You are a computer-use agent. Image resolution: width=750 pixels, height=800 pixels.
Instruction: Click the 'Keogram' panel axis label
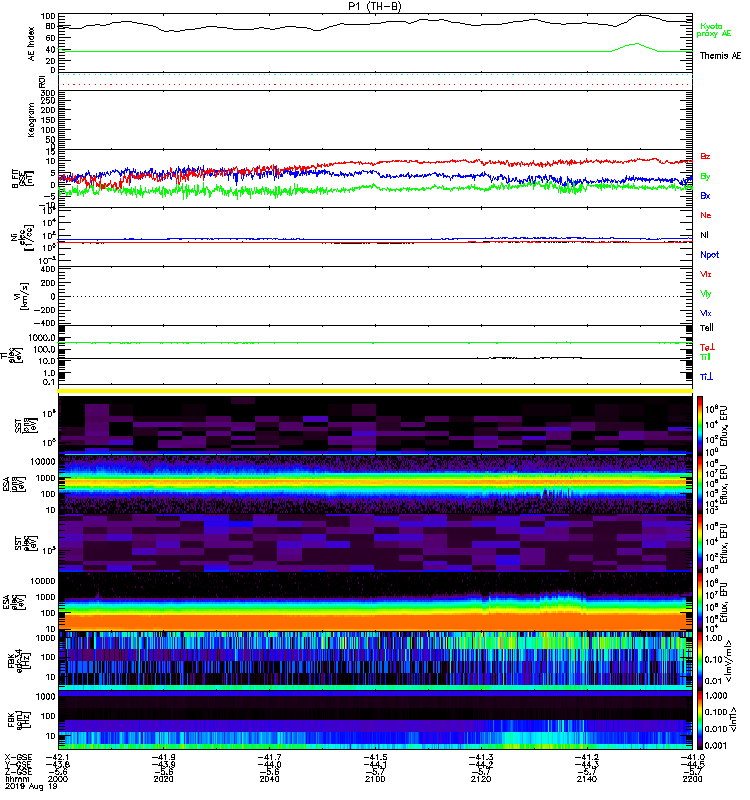[x=31, y=119]
